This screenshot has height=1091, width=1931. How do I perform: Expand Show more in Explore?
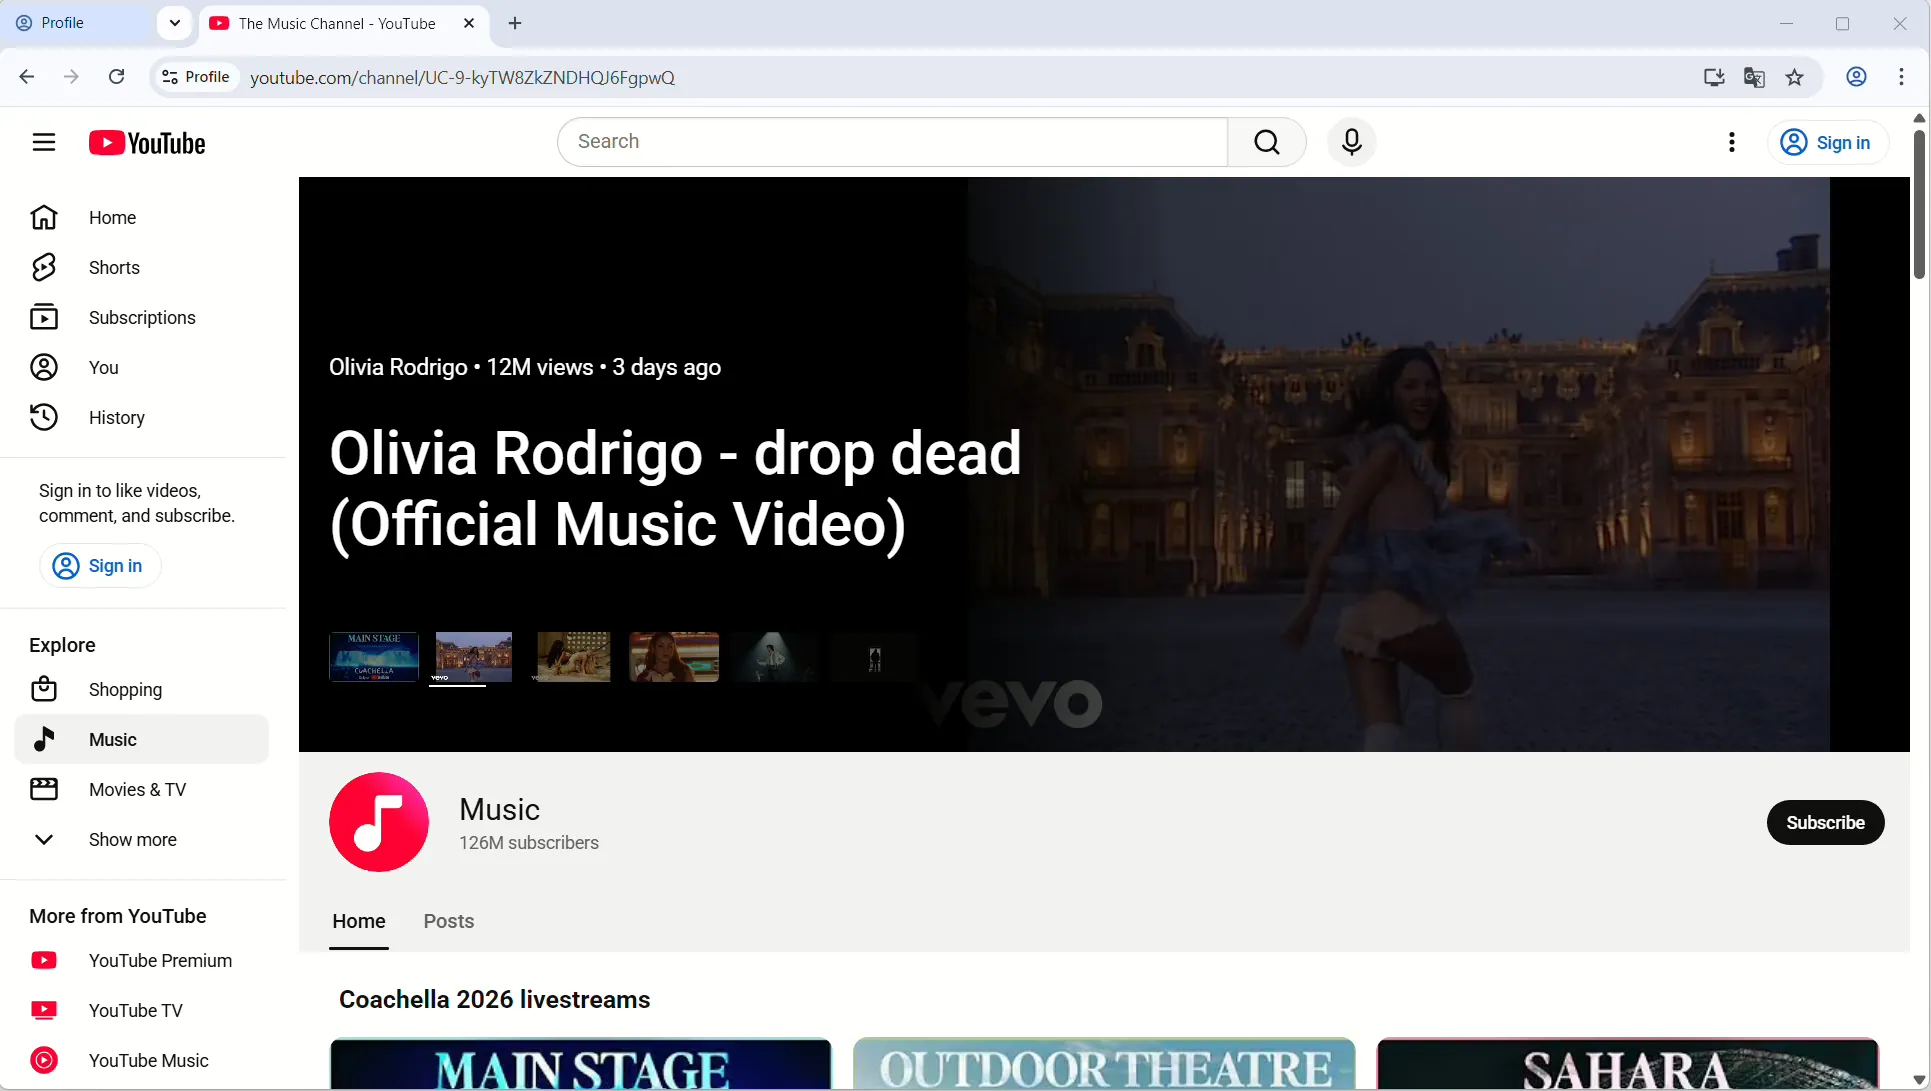(x=142, y=839)
